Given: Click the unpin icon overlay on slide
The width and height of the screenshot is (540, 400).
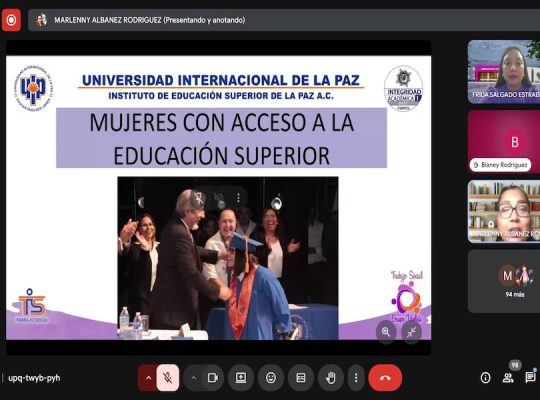Looking at the screenshot, I should (x=199, y=198).
